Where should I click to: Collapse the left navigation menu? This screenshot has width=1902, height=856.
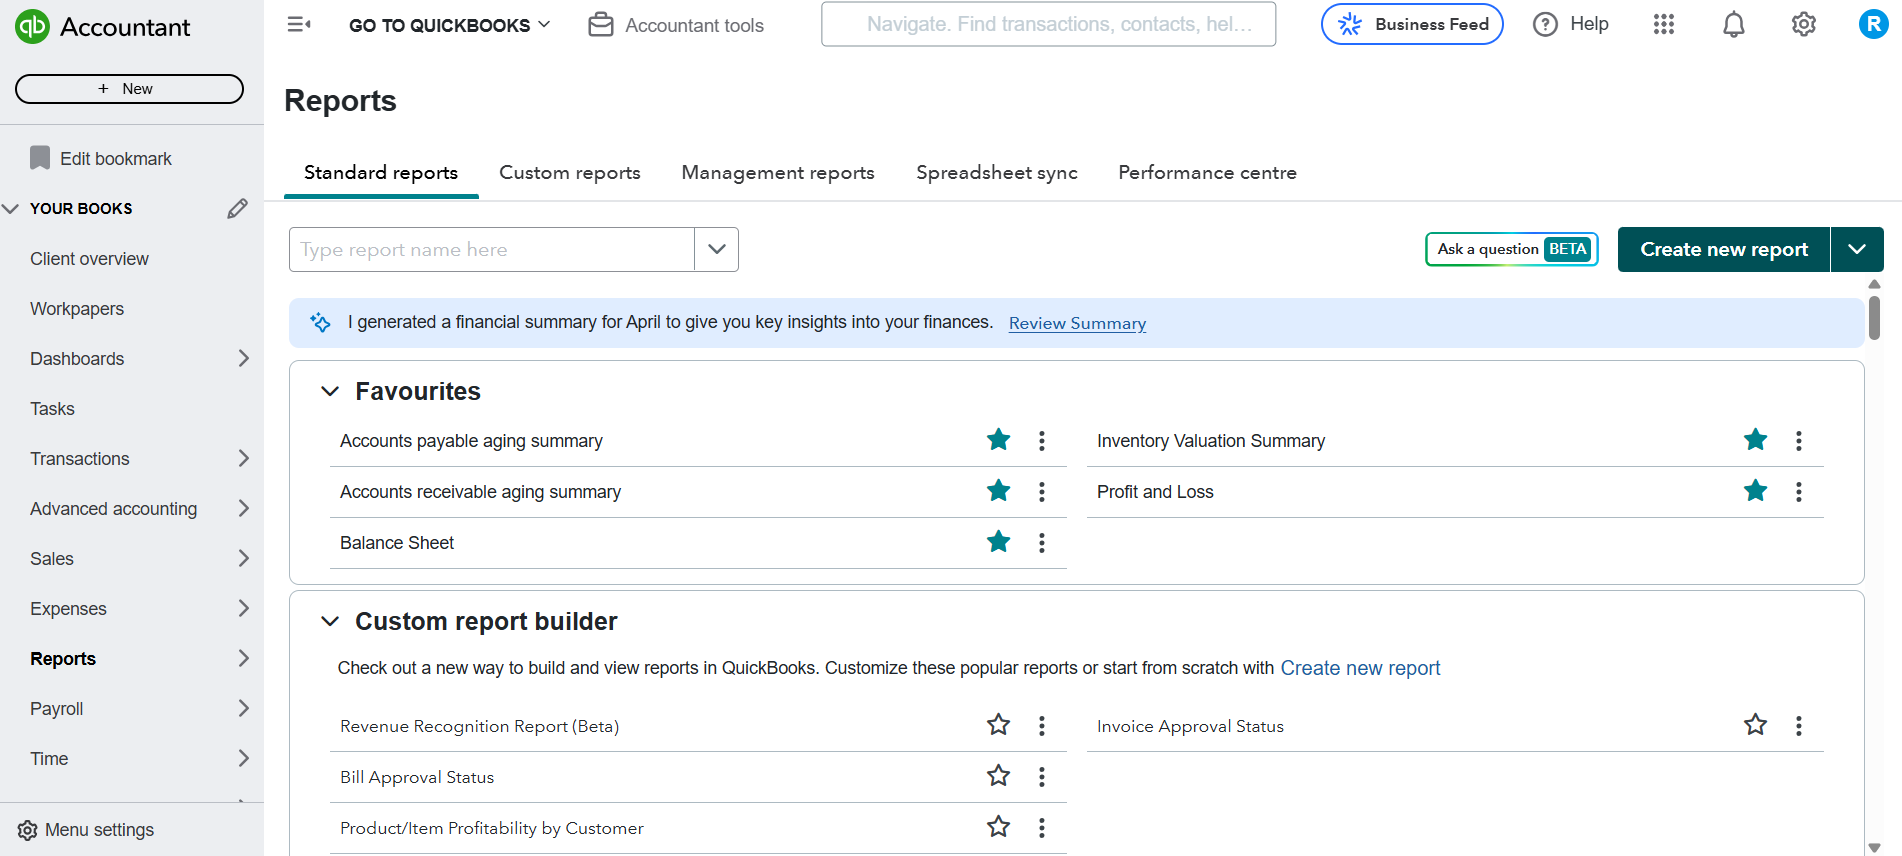point(299,24)
